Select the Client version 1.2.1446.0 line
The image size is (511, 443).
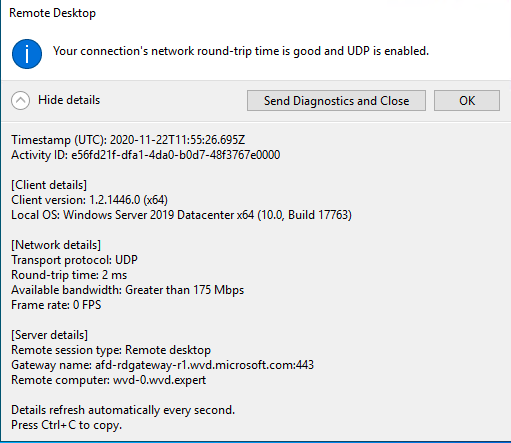tap(89, 200)
